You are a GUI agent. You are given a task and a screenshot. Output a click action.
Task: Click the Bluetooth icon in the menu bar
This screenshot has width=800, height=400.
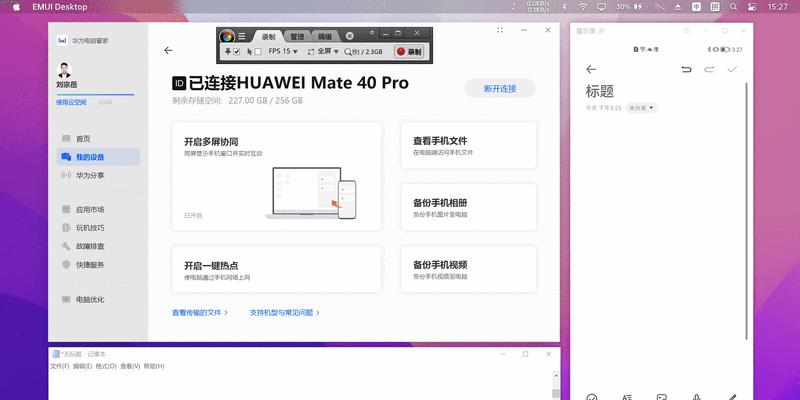[x=564, y=7]
